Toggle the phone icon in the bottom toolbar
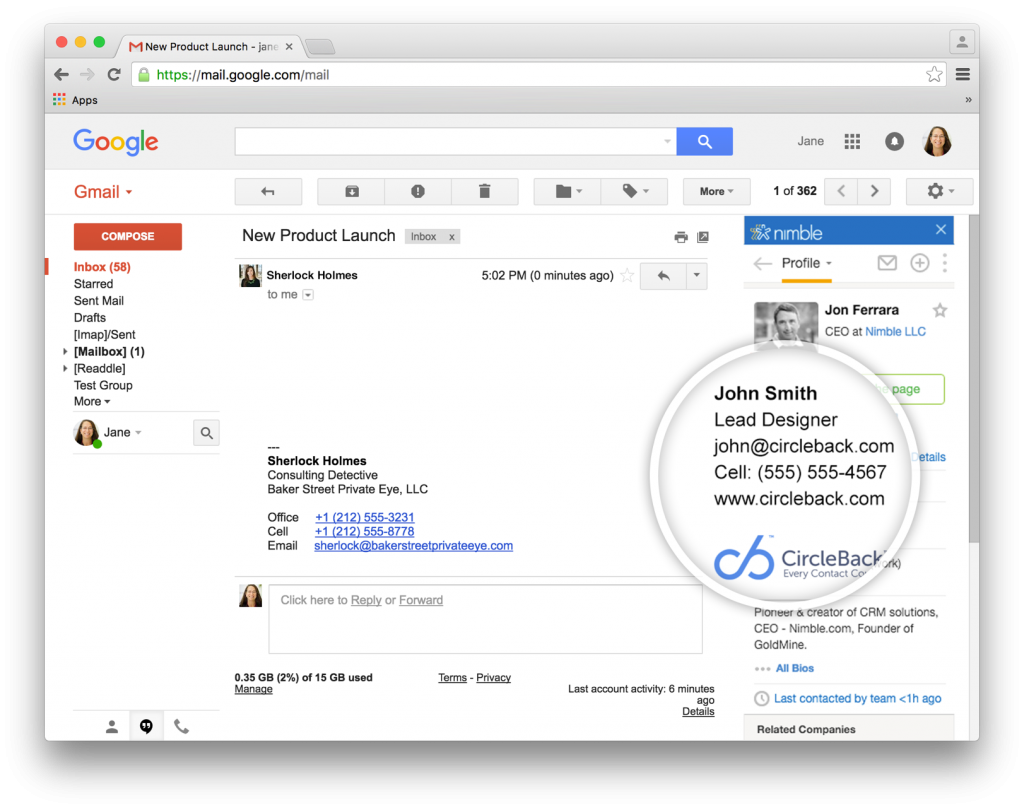 [x=181, y=726]
